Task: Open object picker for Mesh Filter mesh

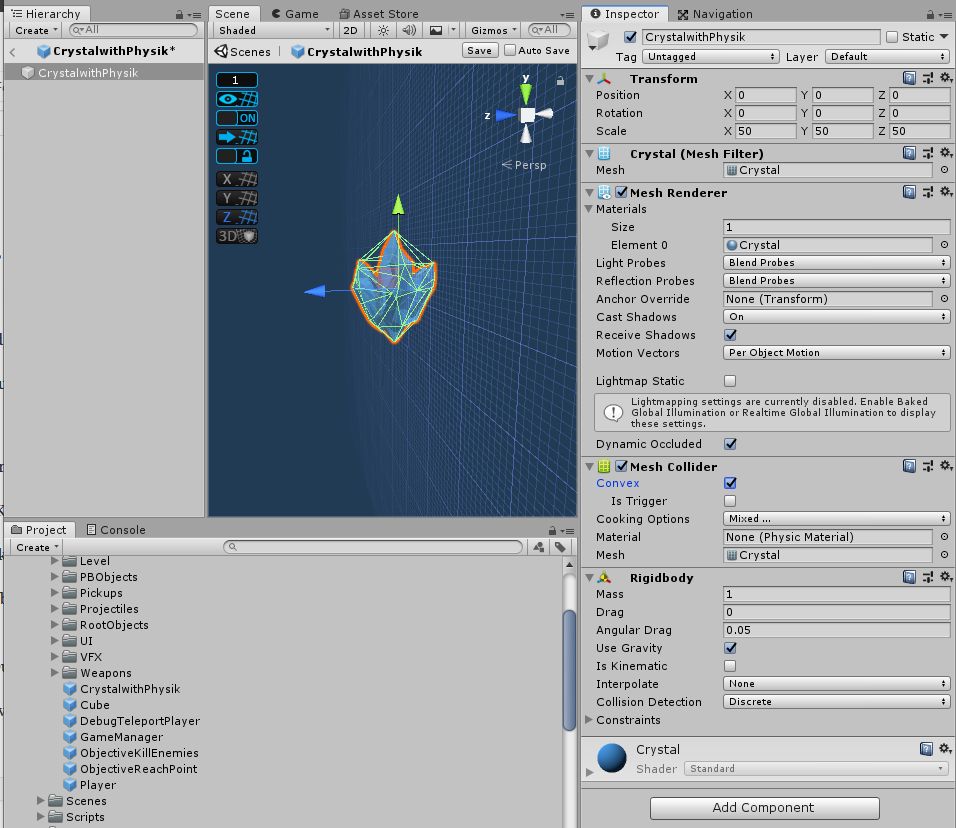Action: pos(944,170)
